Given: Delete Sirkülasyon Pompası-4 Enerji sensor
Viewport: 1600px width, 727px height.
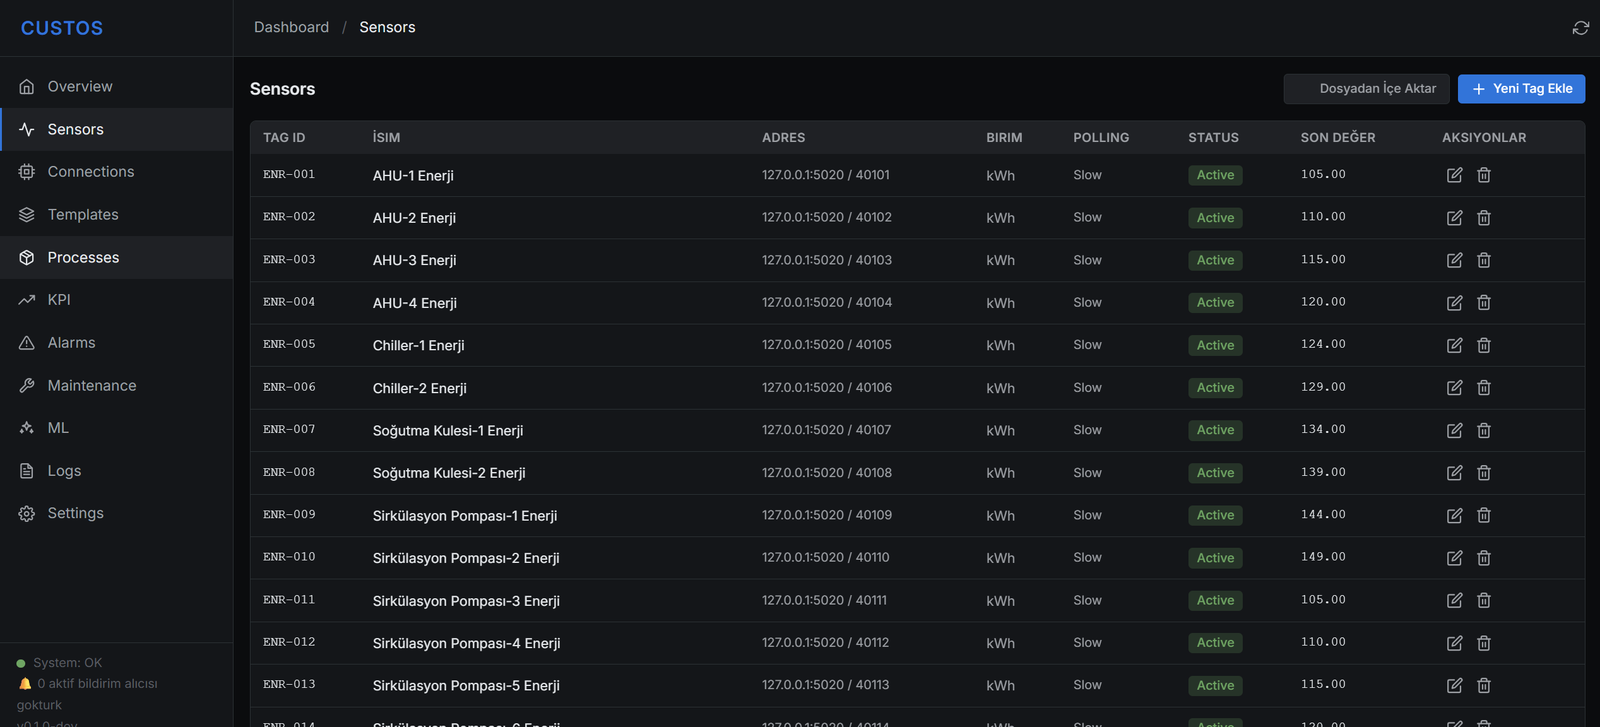Looking at the screenshot, I should [x=1484, y=643].
